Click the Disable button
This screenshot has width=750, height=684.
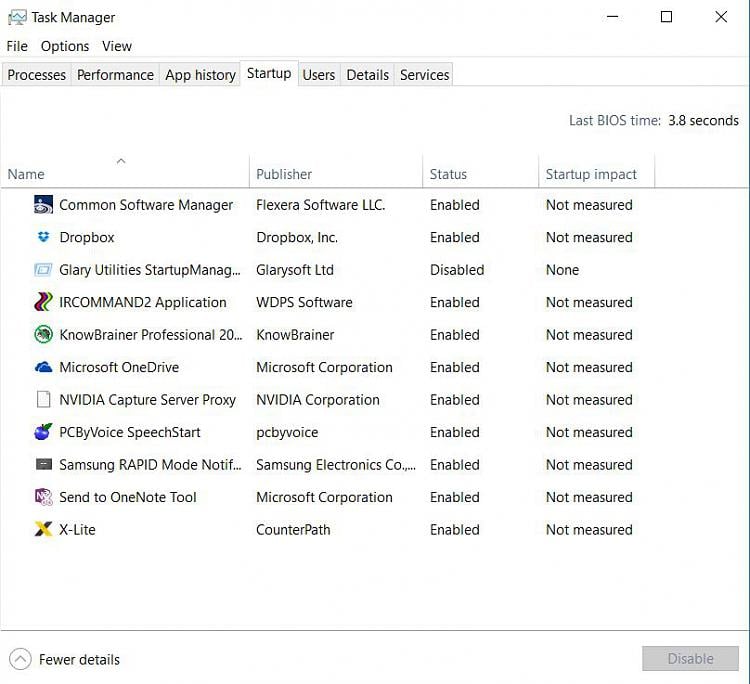[690, 659]
